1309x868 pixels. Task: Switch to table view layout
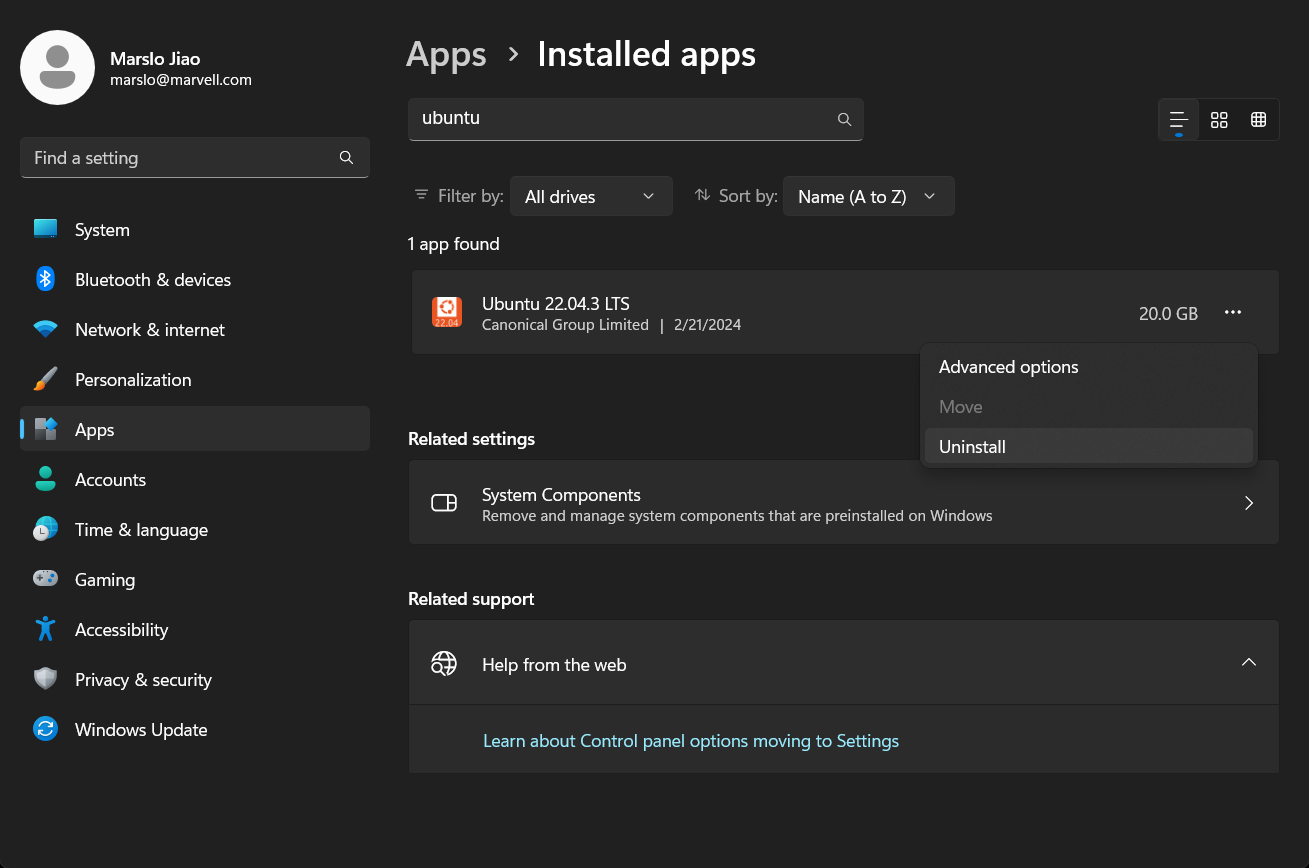tap(1258, 119)
